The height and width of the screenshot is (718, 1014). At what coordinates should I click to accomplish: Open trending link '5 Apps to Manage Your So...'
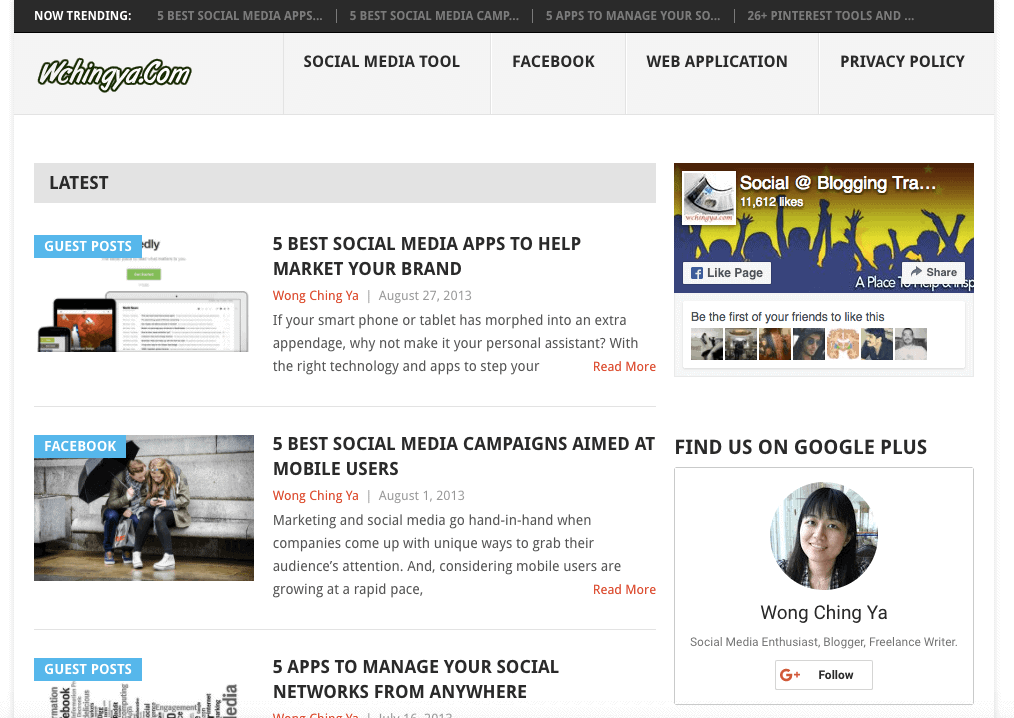[632, 16]
